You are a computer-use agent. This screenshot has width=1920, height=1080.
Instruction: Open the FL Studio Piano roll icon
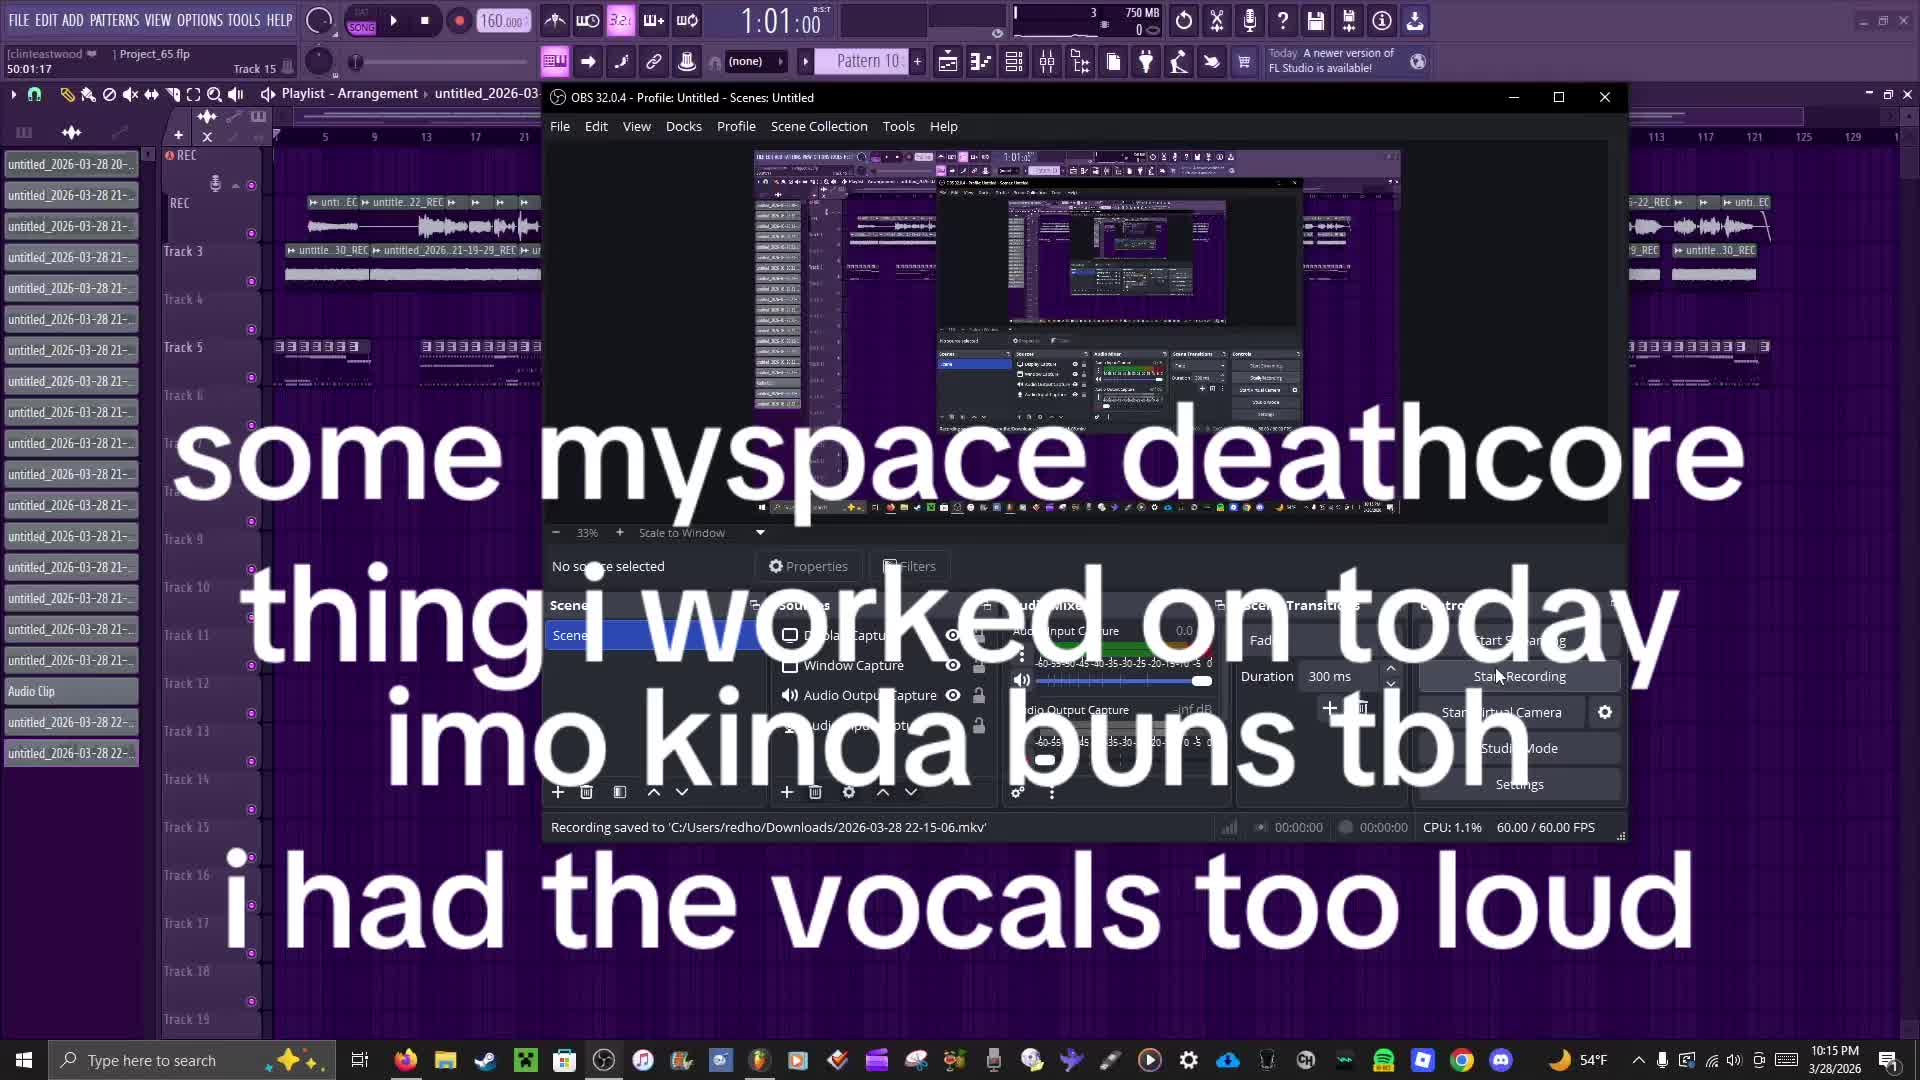(x=981, y=62)
